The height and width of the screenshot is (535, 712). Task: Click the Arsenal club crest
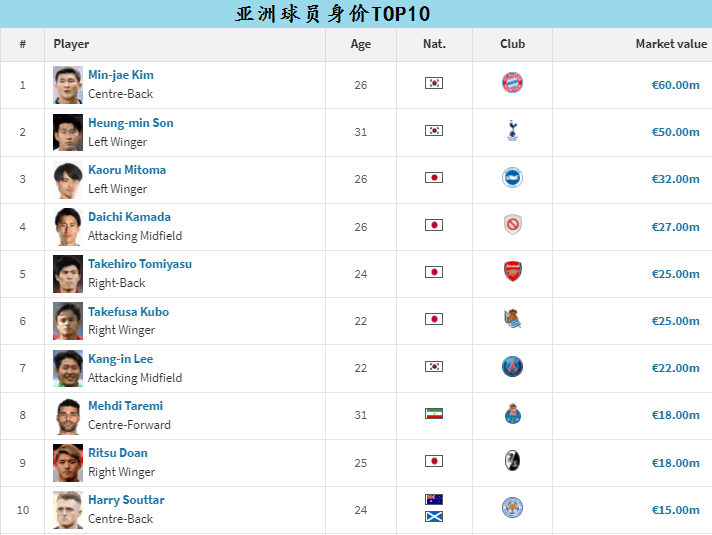[513, 272]
